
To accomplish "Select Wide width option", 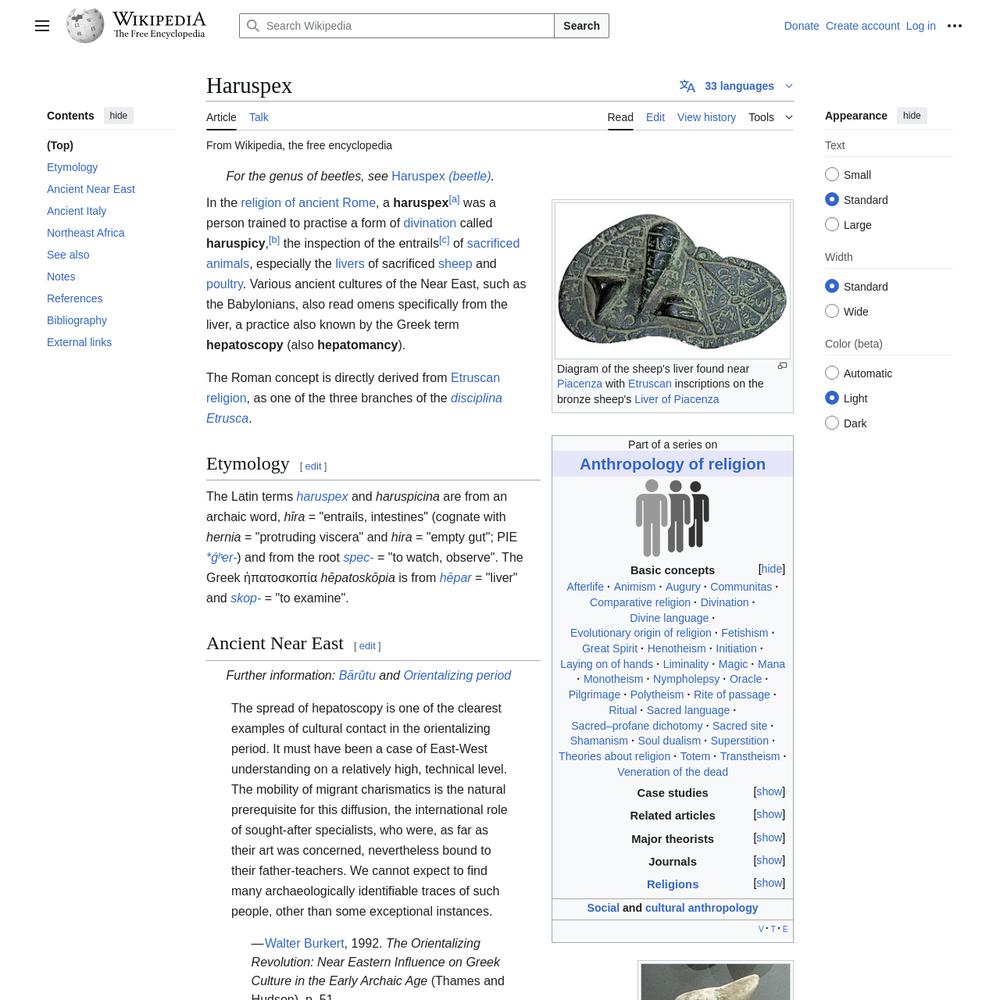I will [x=832, y=311].
